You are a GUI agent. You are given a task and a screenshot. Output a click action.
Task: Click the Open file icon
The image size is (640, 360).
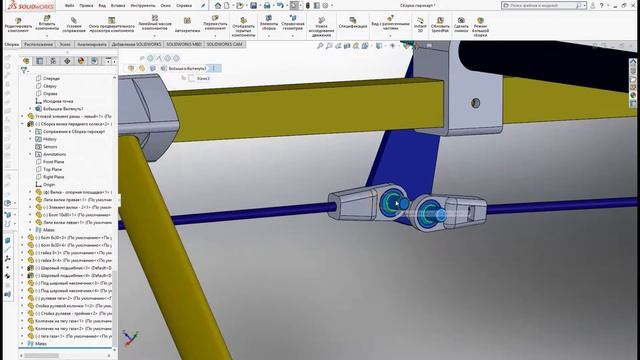[x=240, y=5]
